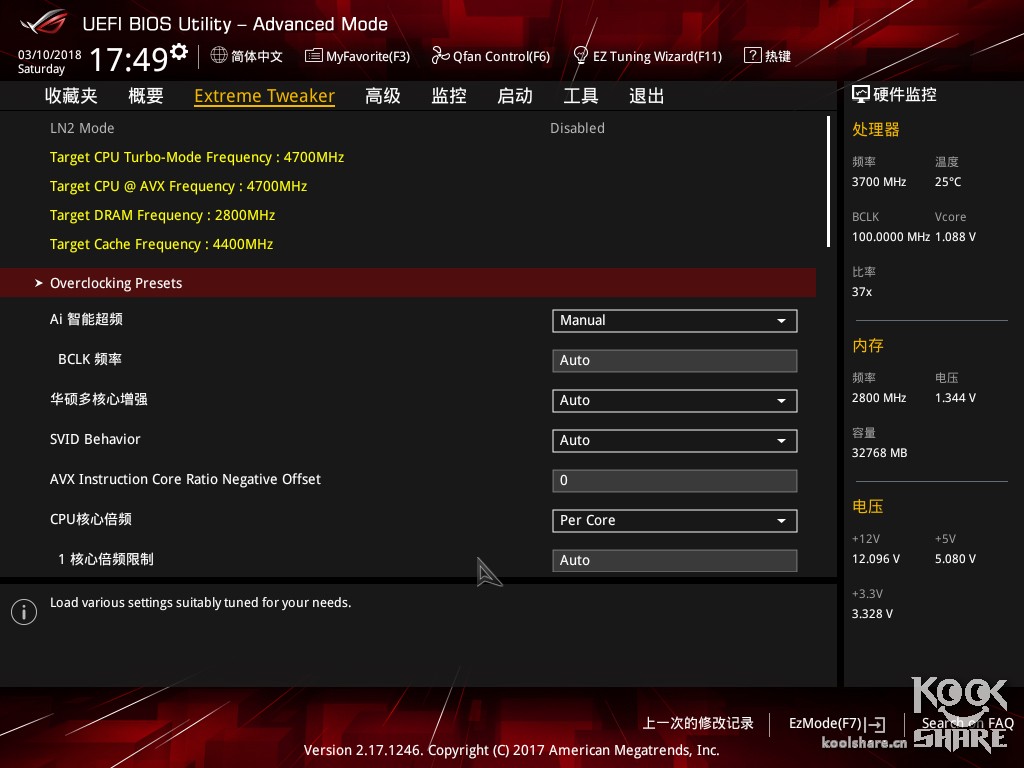This screenshot has height=768, width=1024.
Task: Click the 32768 MB capacity value
Action: 880,453
